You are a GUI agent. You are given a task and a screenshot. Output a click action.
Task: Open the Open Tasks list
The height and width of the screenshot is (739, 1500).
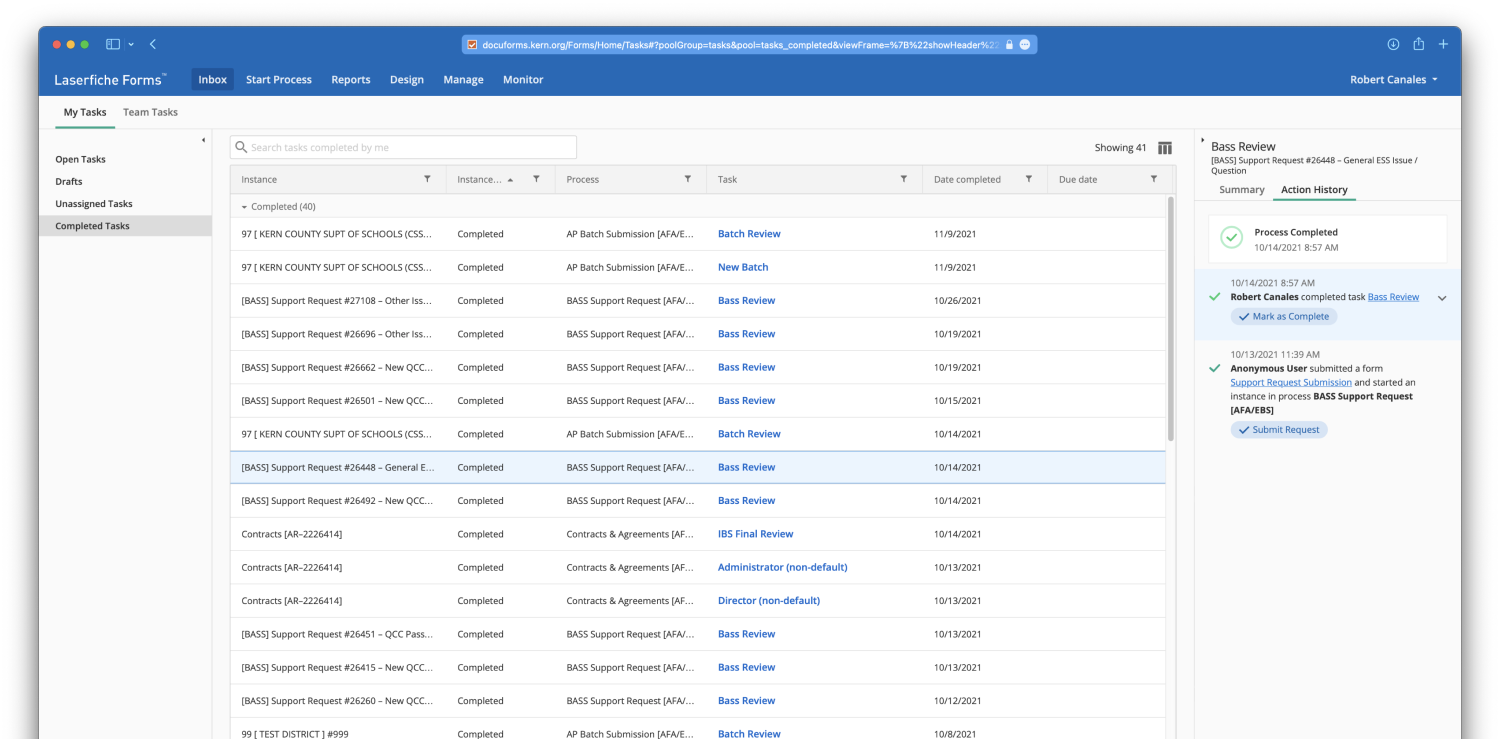pos(80,159)
